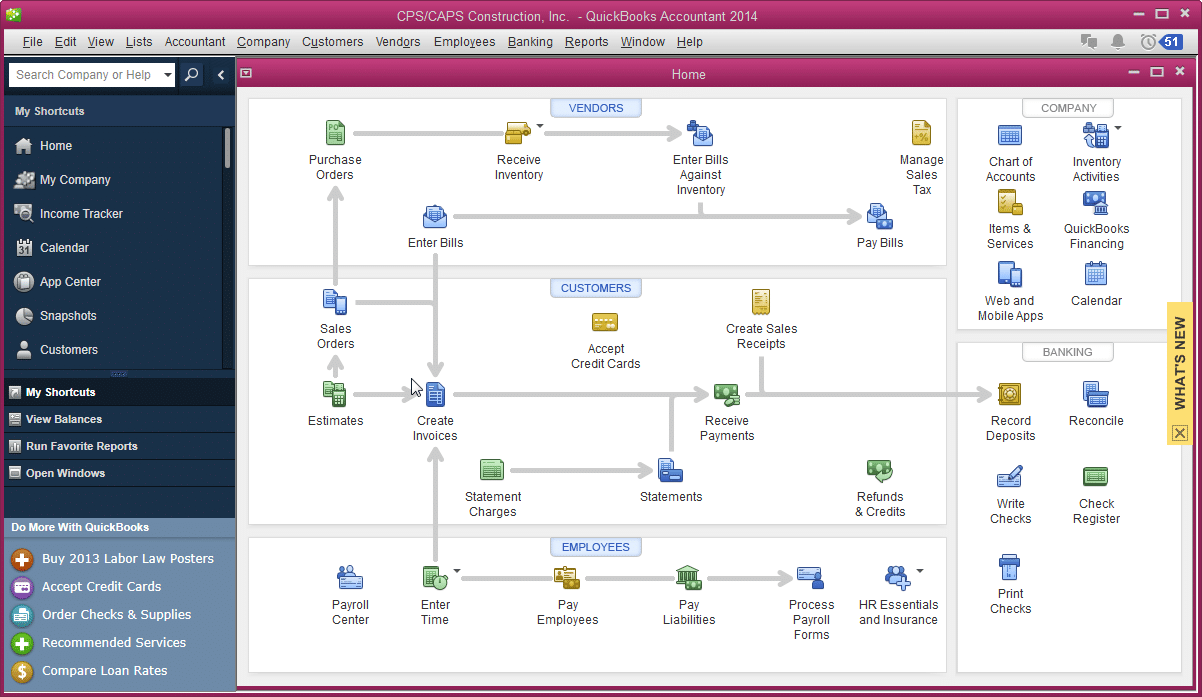
Task: Click the Receive Inventory icon
Action: pyautogui.click(x=518, y=133)
